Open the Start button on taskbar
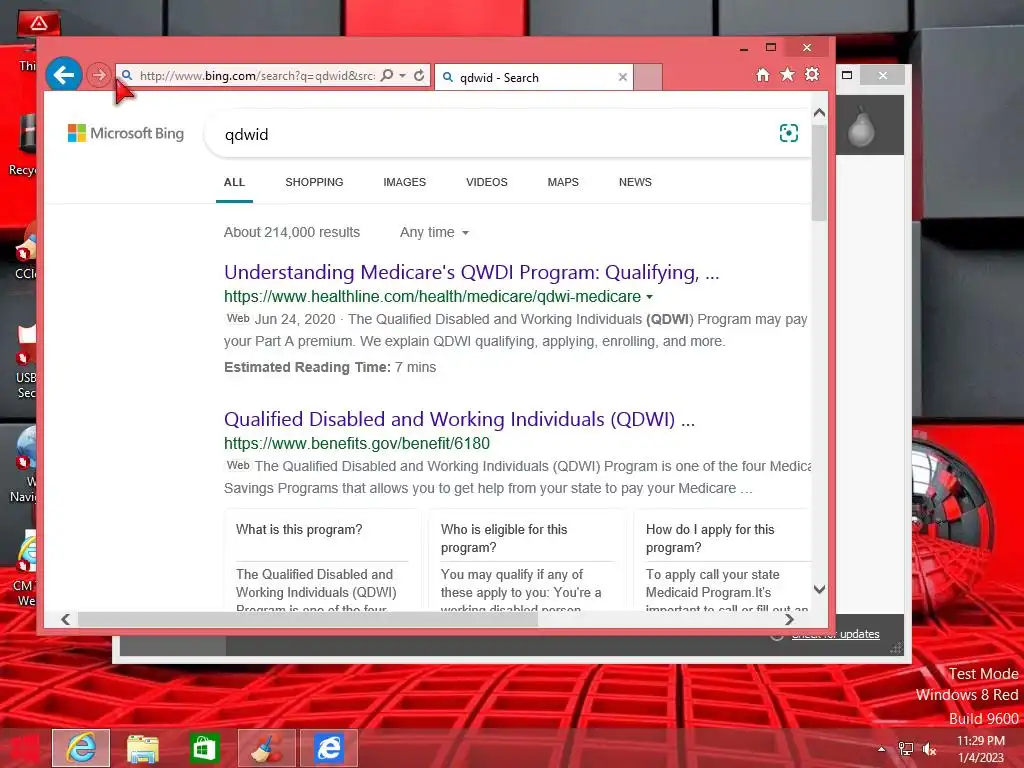Image resolution: width=1024 pixels, height=768 pixels. click(x=24, y=748)
